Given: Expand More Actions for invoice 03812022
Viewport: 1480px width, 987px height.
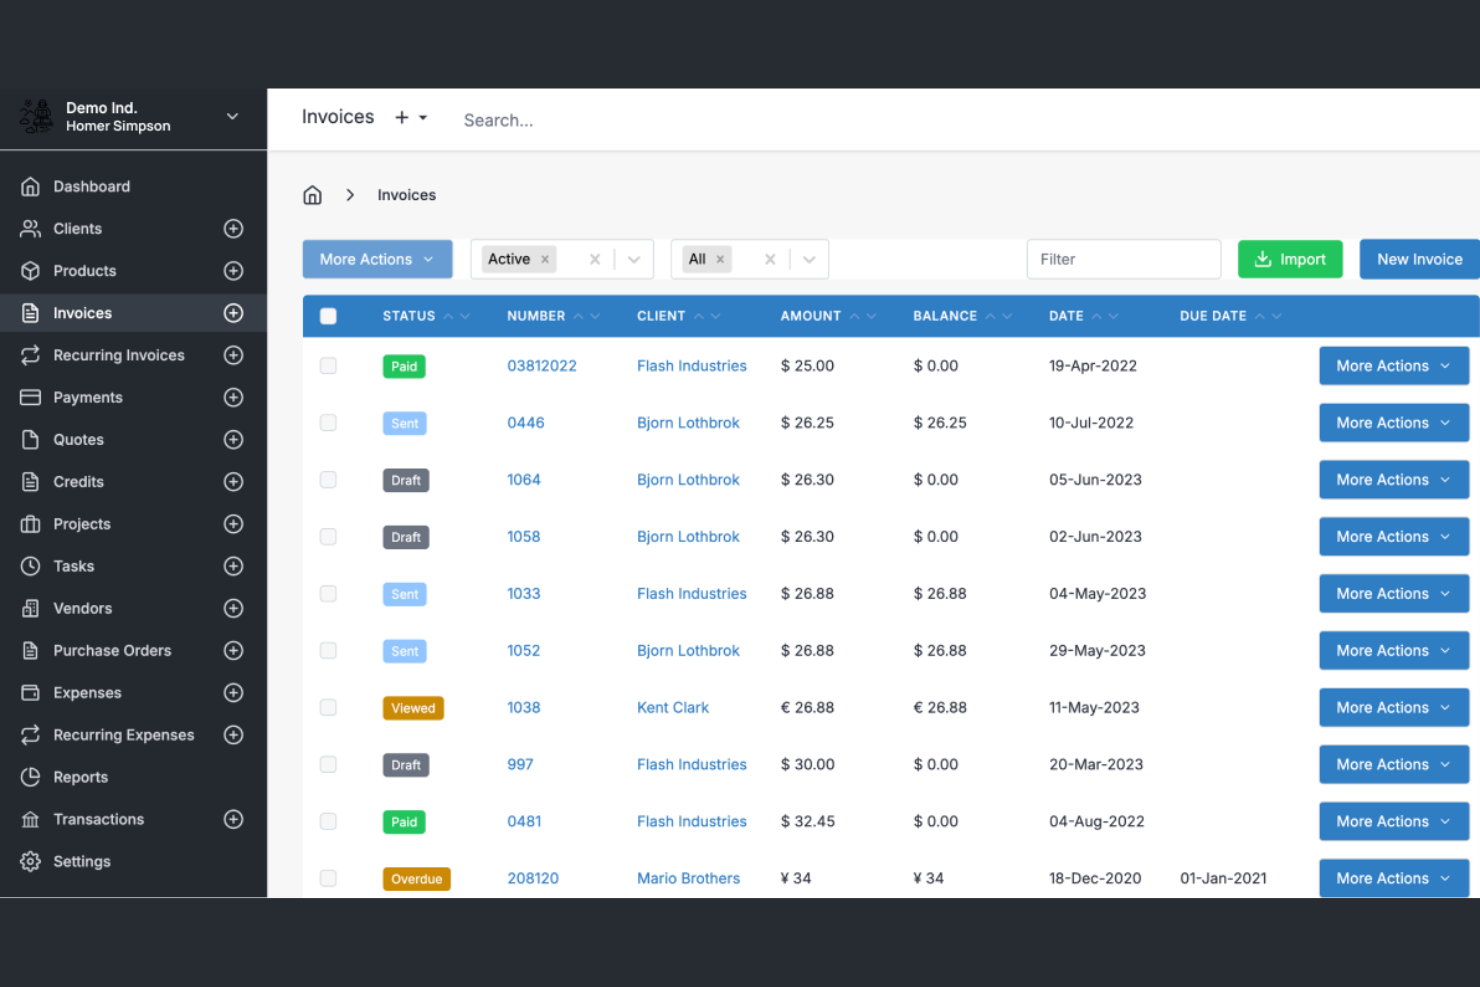Looking at the screenshot, I should 1393,365.
